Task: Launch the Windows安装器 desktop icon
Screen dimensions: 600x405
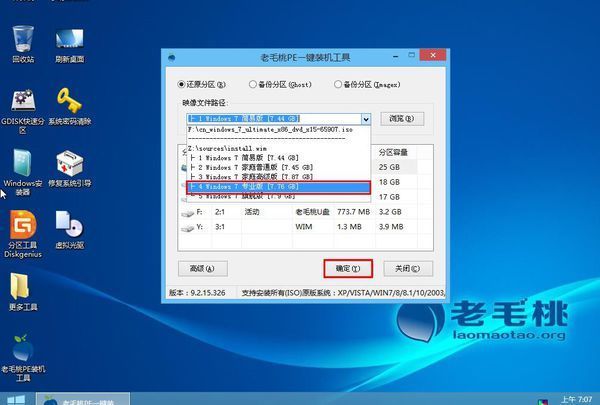Action: click(23, 172)
